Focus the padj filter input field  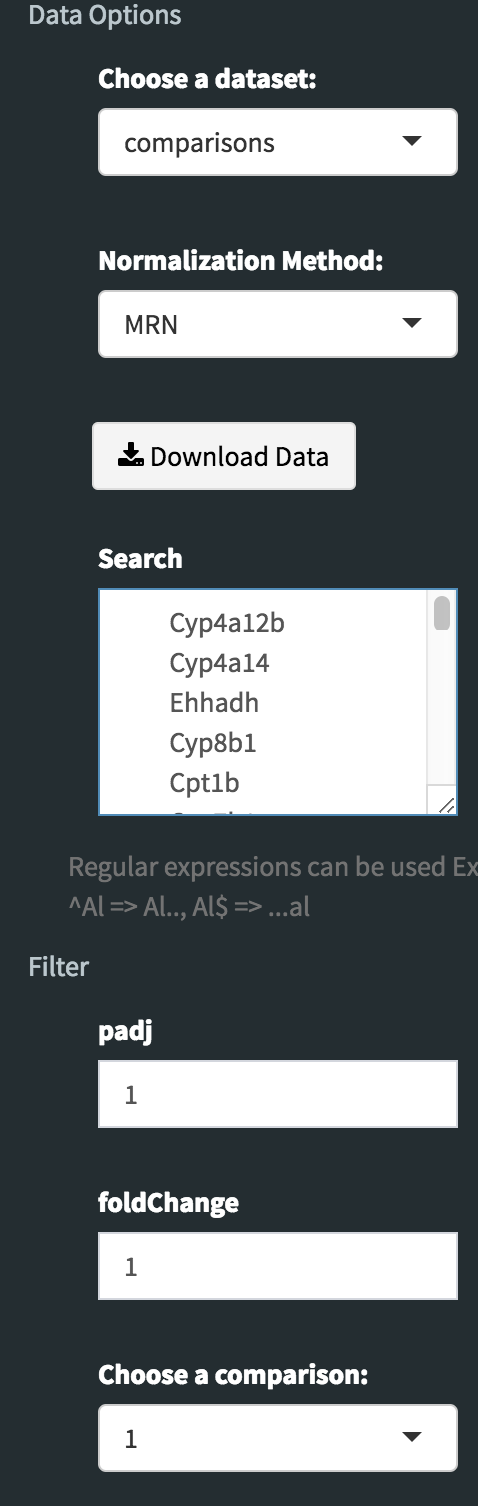click(278, 1094)
